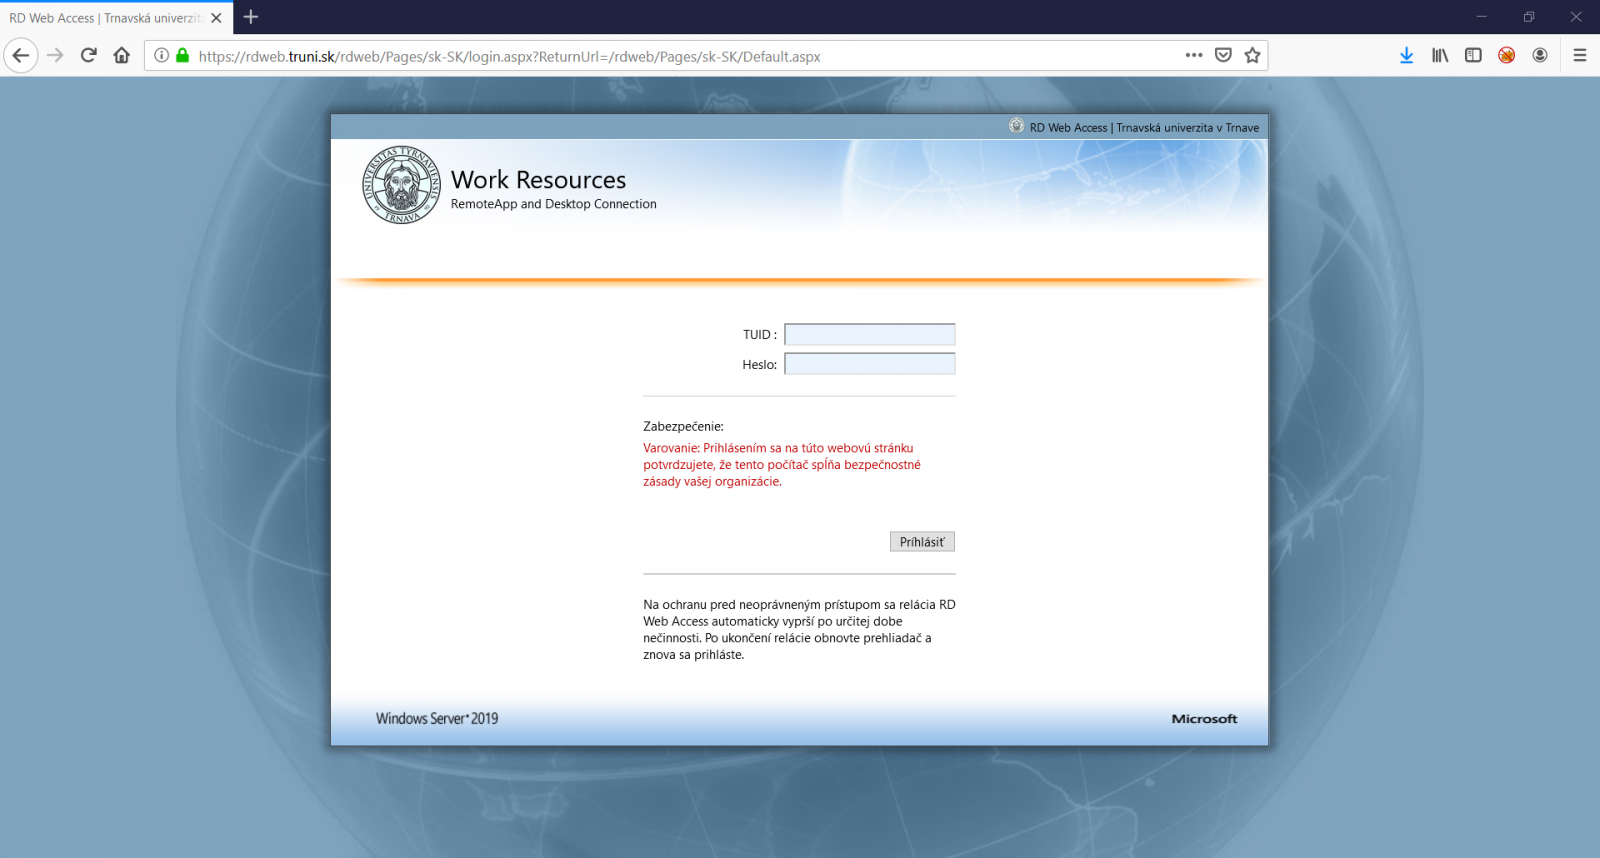Save page to Pocket

[1223, 55]
